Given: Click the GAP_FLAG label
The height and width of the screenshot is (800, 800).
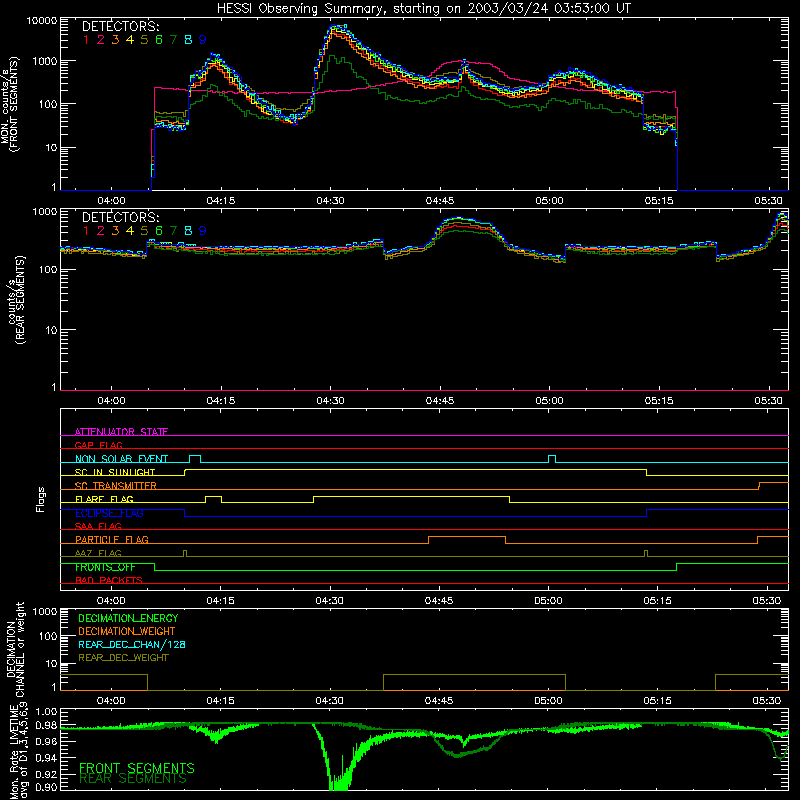Looking at the screenshot, I should tap(98, 445).
